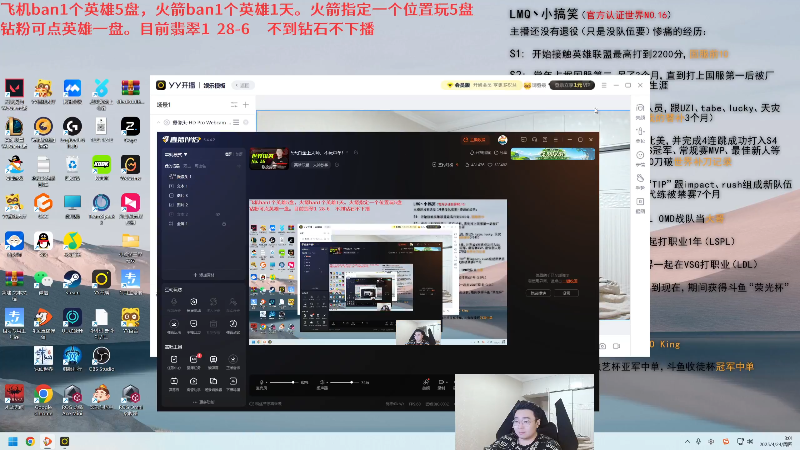Click headset icon in Douyu title bar
The image size is (800, 450).
pyautogui.click(x=534, y=139)
